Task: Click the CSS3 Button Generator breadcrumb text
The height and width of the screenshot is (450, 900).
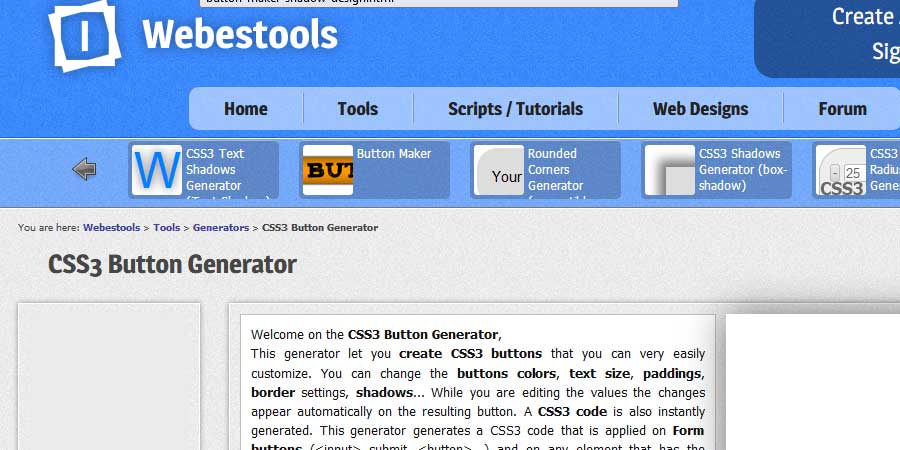Action: pyautogui.click(x=320, y=227)
